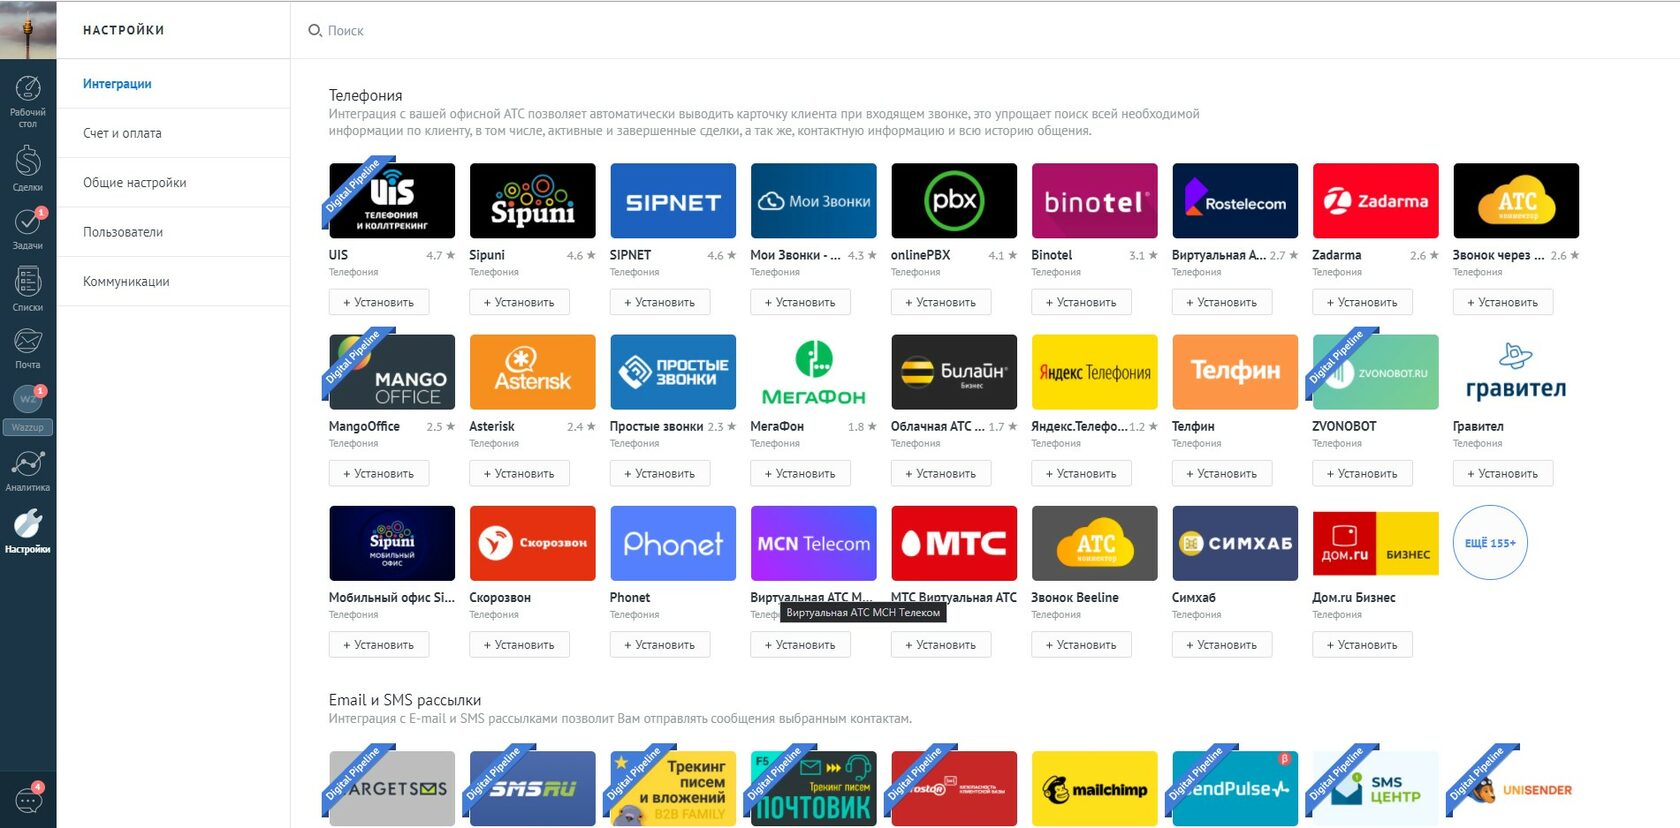The image size is (1680, 828).
Task: Open the Sipuni logo tile
Action: (532, 201)
